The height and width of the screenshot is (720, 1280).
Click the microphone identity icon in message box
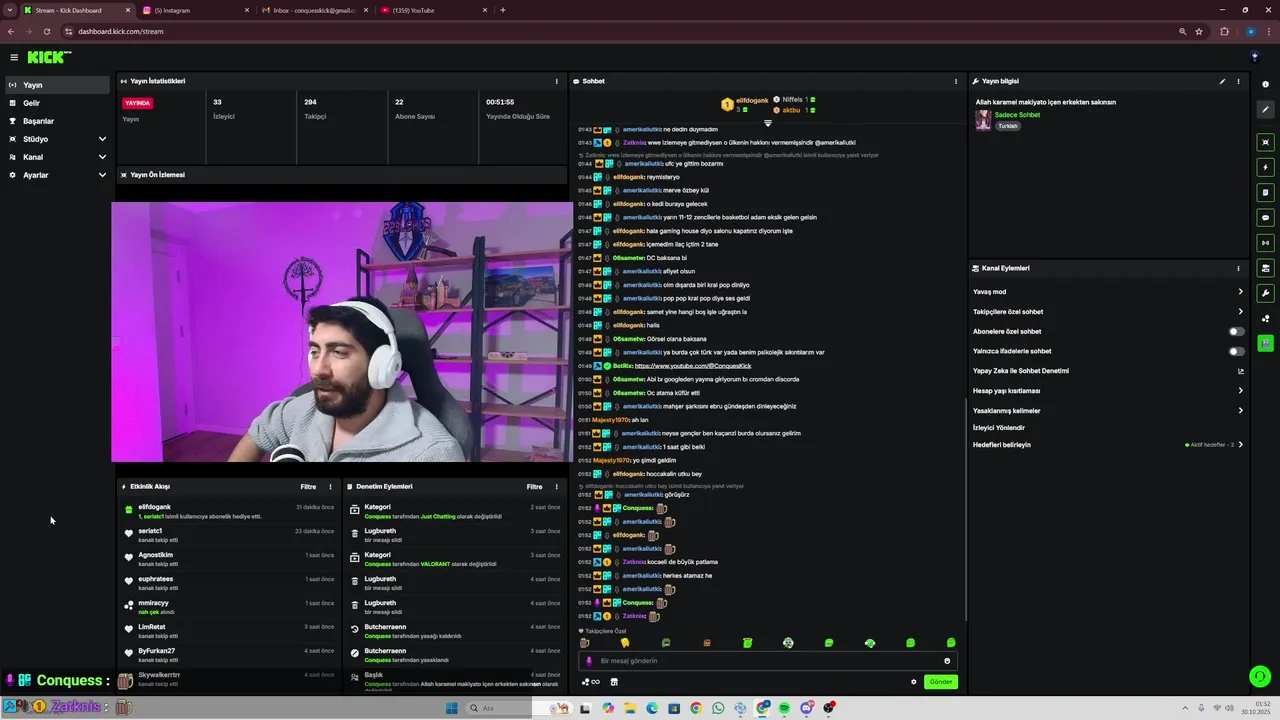point(589,661)
